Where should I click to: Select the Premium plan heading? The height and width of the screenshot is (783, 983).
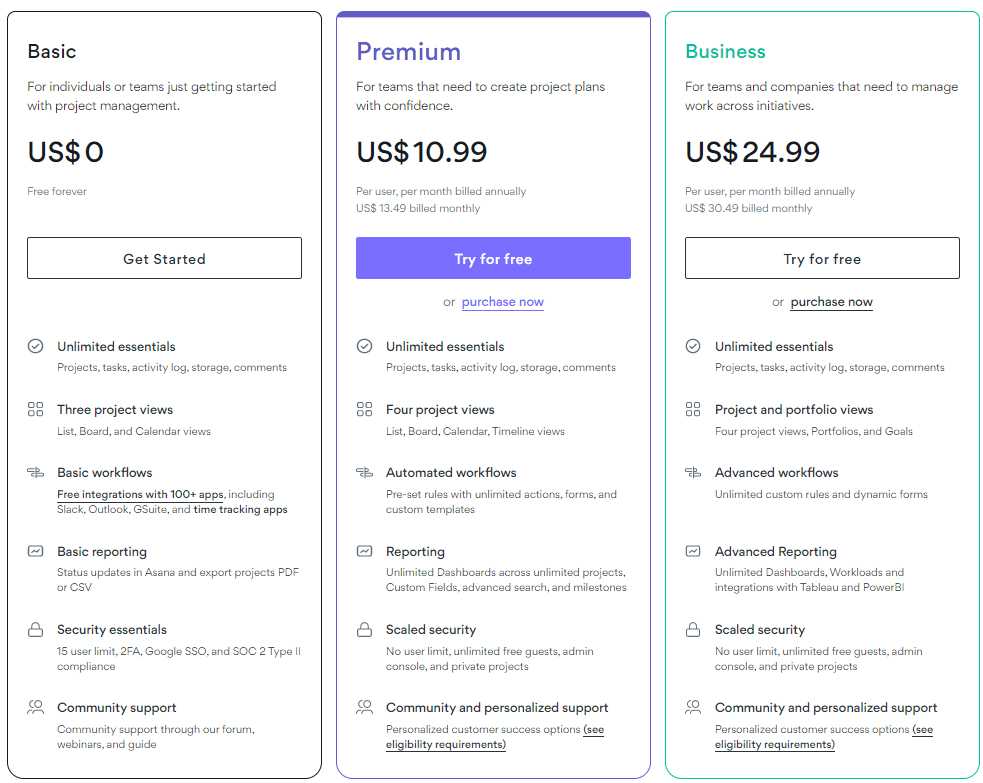[408, 51]
